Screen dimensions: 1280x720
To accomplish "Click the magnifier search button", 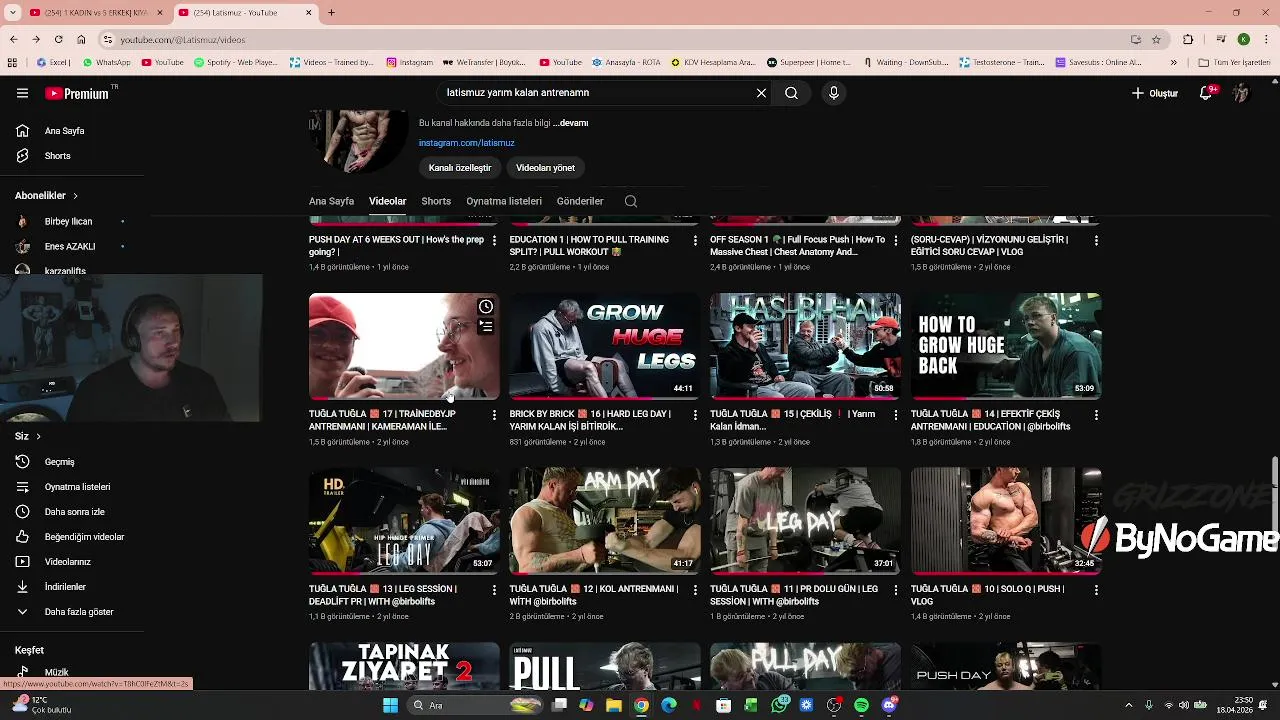I will [x=791, y=93].
